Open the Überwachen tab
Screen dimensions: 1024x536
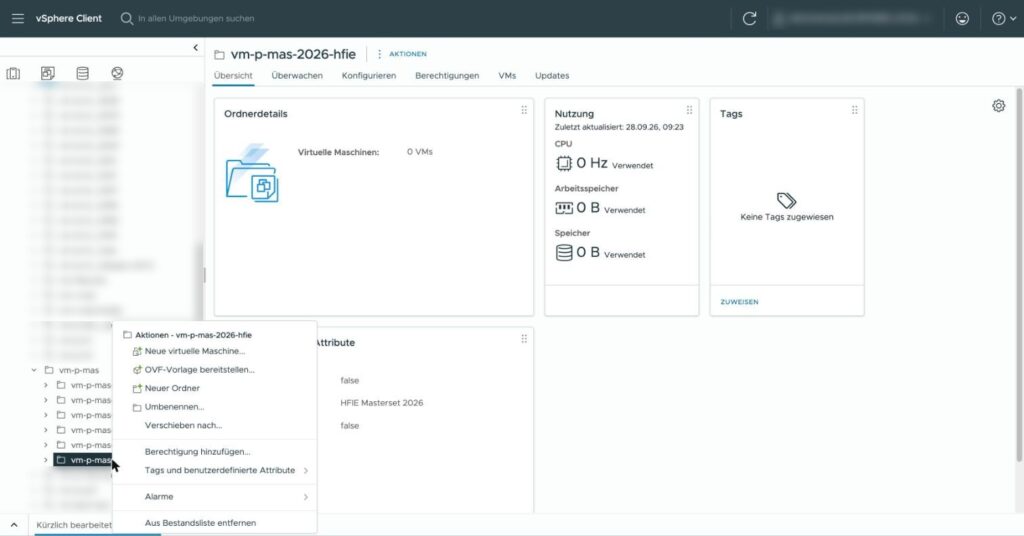297,76
